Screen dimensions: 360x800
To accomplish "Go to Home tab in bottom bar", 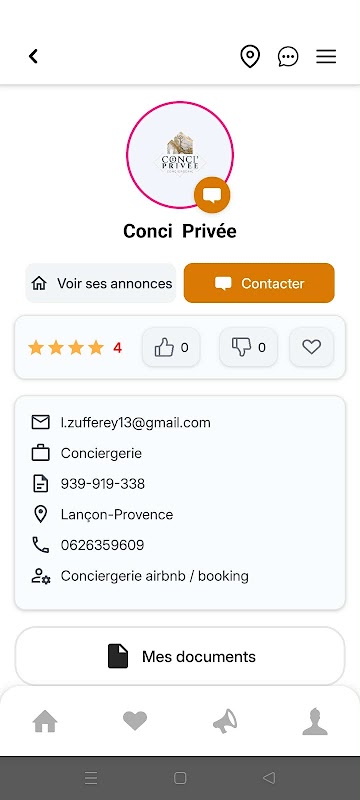I will [x=45, y=722].
